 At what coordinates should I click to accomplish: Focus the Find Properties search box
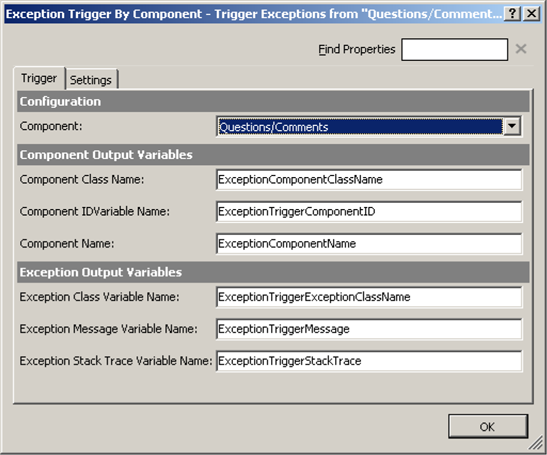pyautogui.click(x=454, y=50)
